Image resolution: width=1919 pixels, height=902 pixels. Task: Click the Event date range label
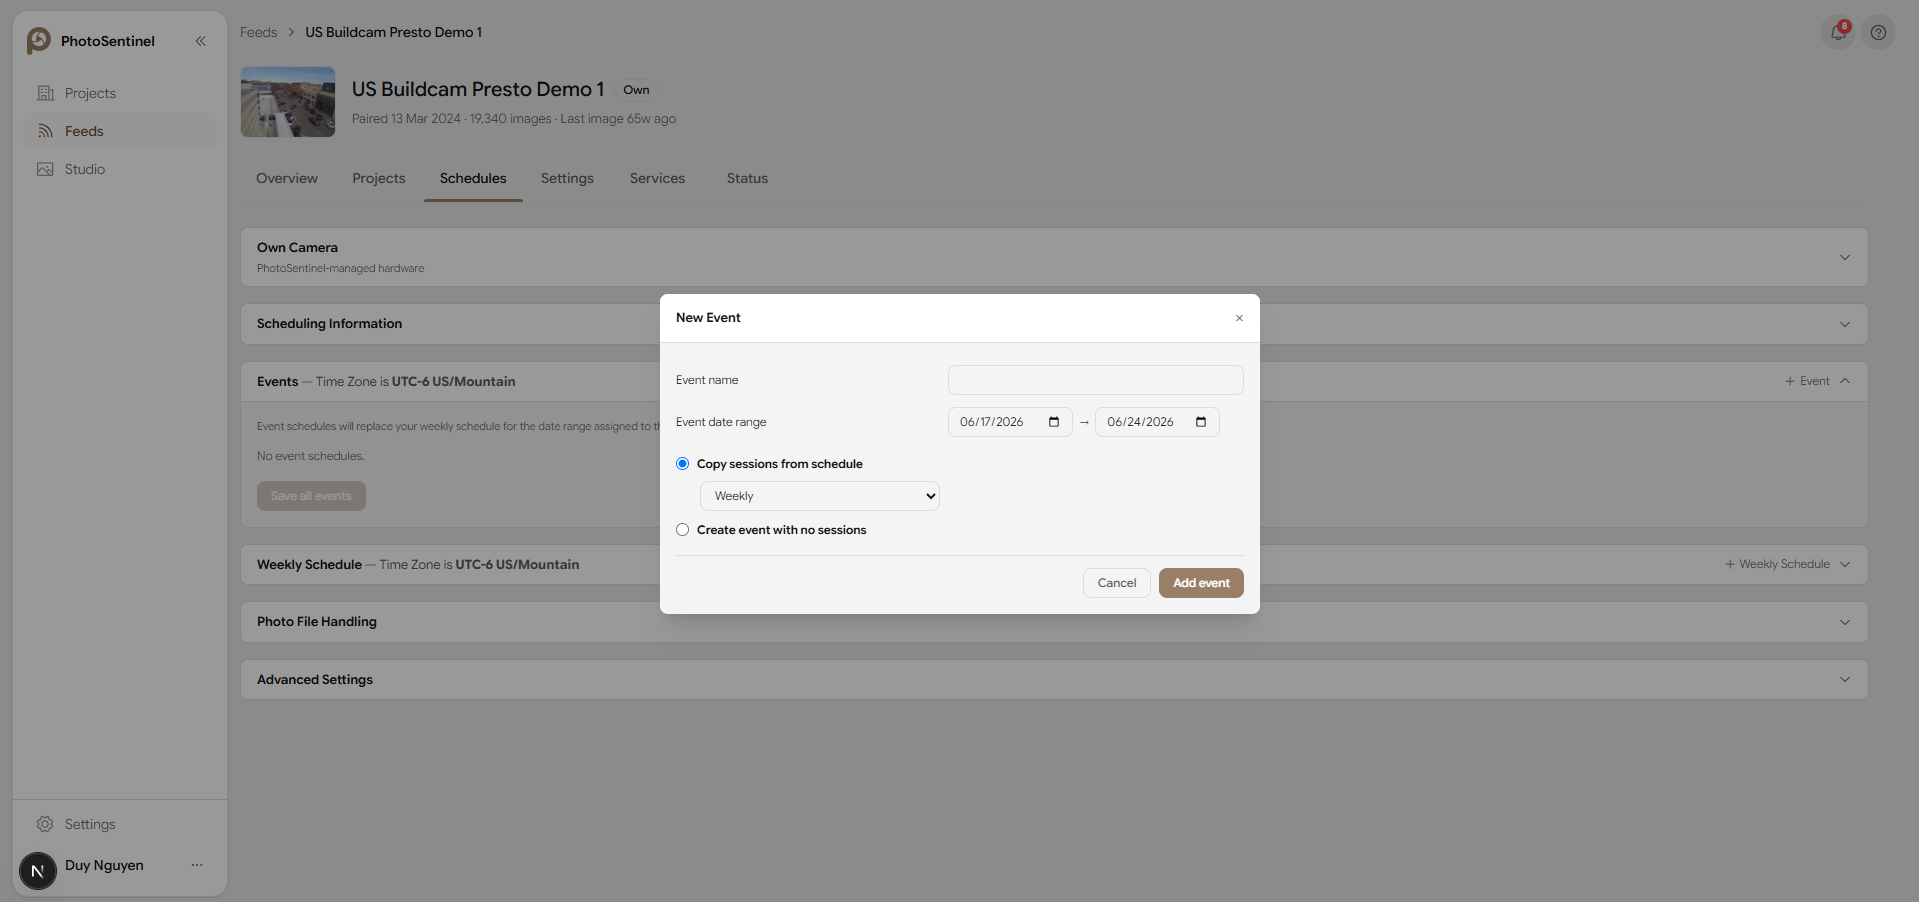(x=721, y=422)
